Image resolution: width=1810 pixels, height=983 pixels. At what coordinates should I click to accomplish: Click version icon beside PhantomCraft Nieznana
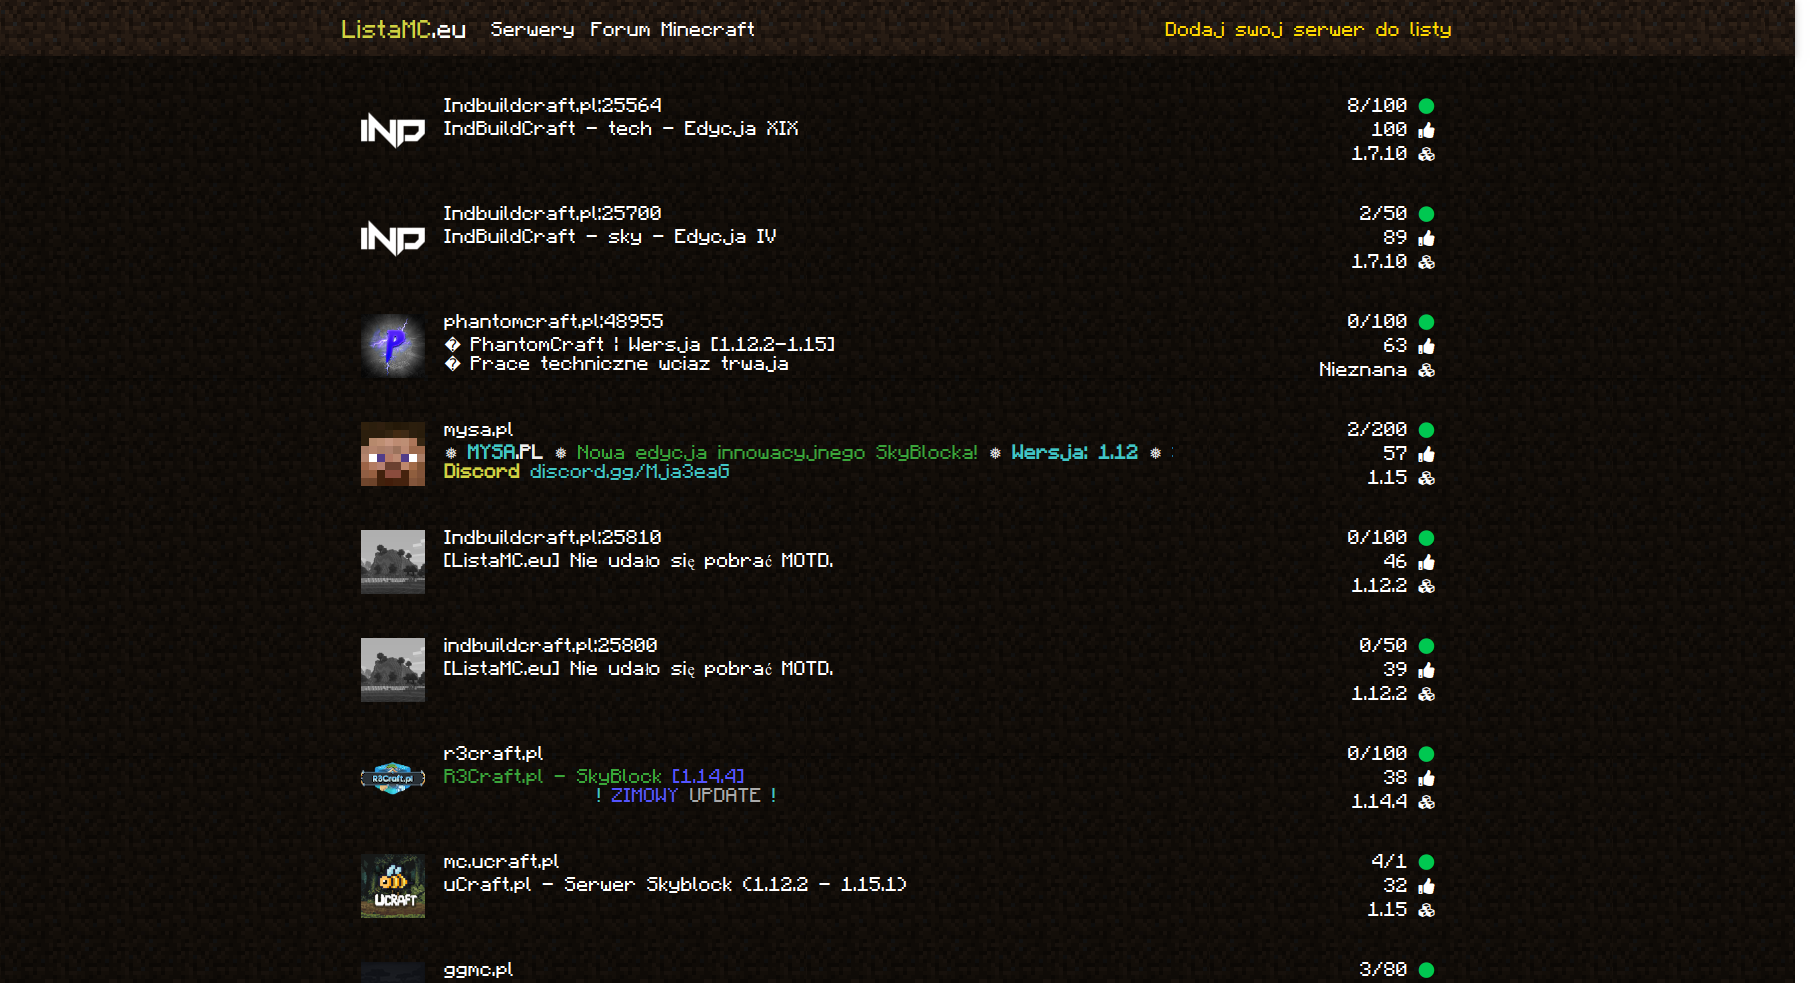[x=1426, y=370]
